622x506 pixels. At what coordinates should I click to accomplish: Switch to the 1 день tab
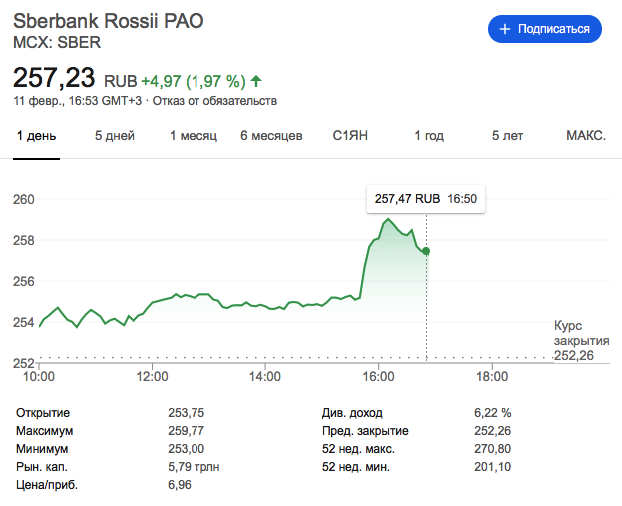pyautogui.click(x=36, y=136)
